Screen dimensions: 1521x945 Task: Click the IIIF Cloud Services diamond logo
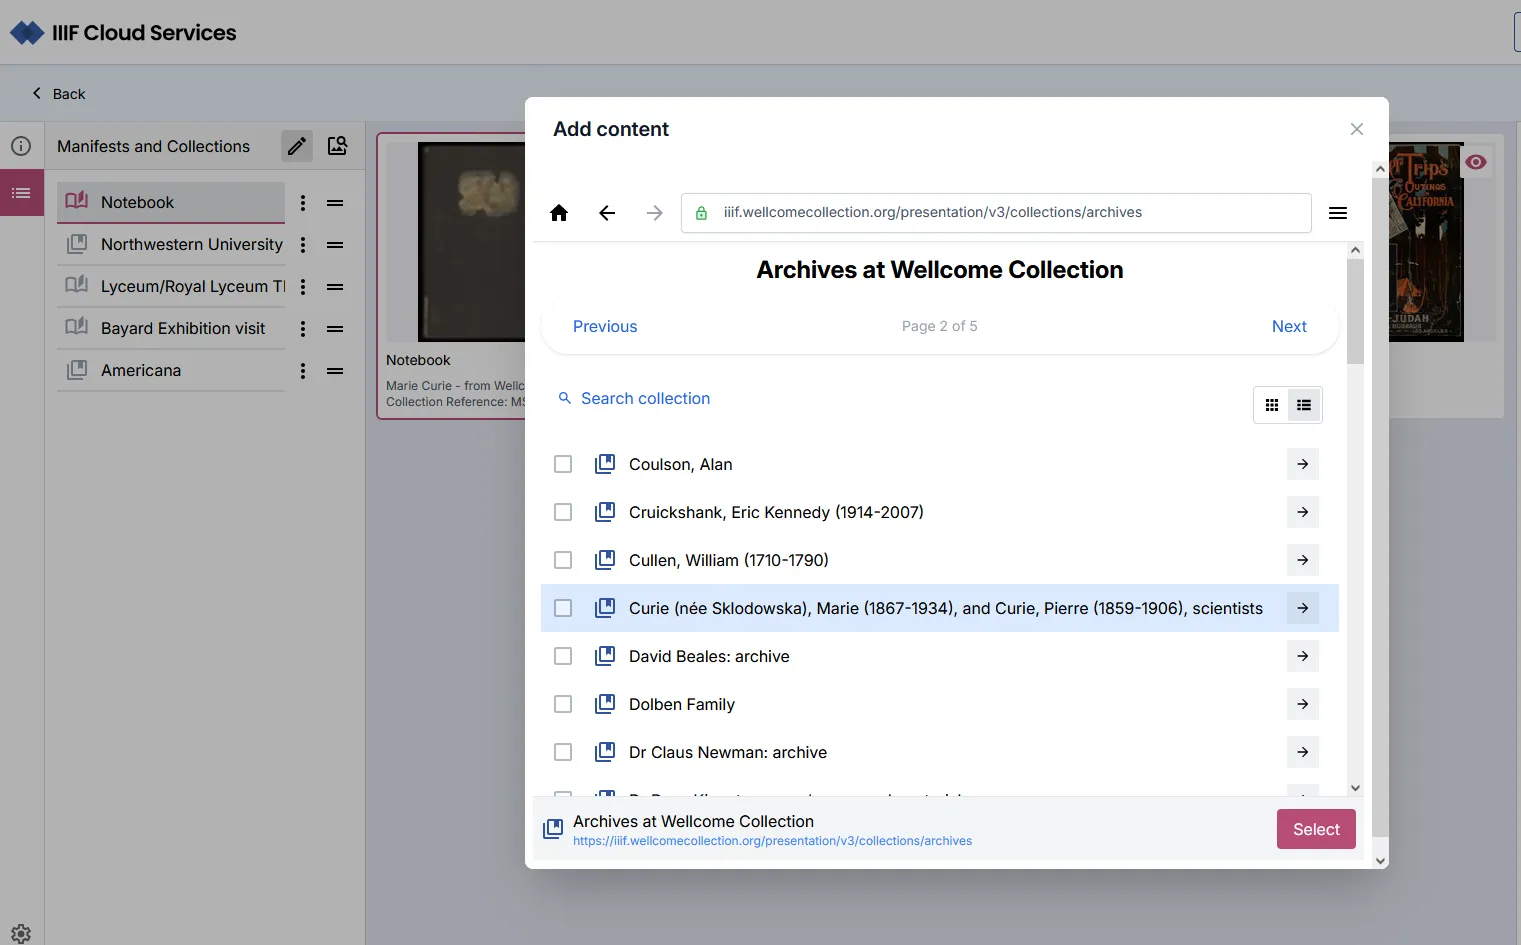click(x=26, y=31)
